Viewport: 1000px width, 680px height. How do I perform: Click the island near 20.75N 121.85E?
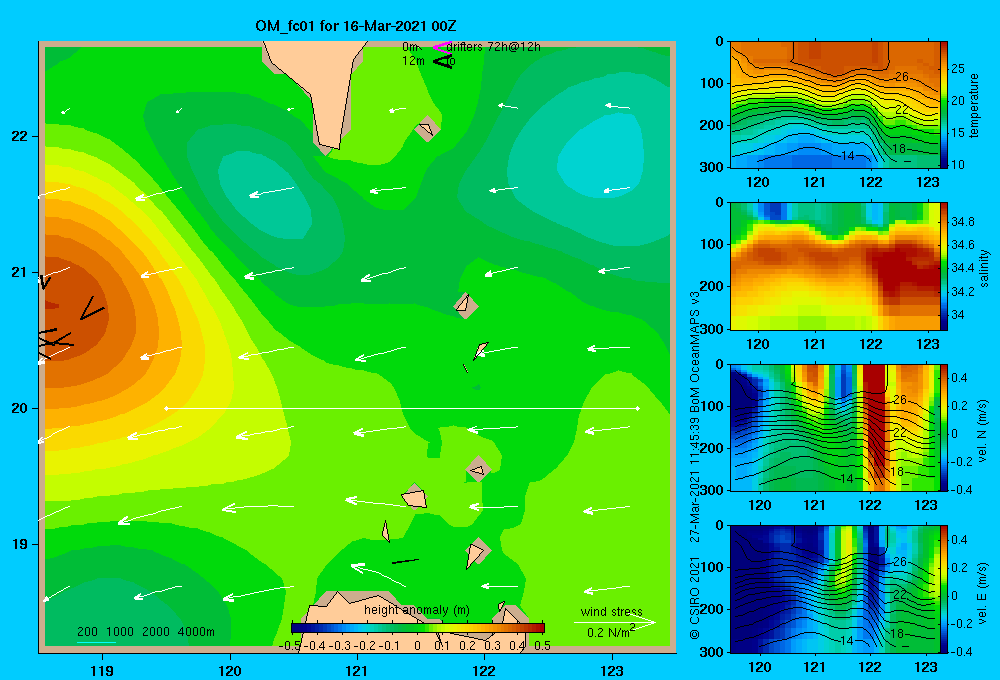pyautogui.click(x=466, y=305)
